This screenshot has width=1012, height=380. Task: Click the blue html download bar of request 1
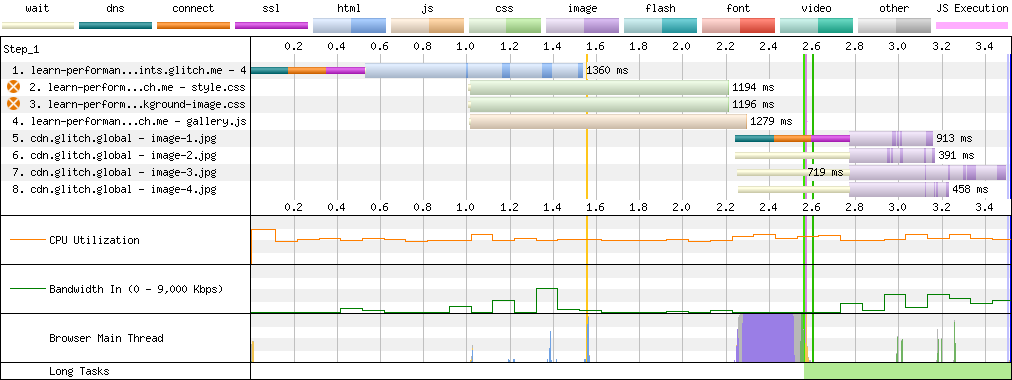[474, 70]
